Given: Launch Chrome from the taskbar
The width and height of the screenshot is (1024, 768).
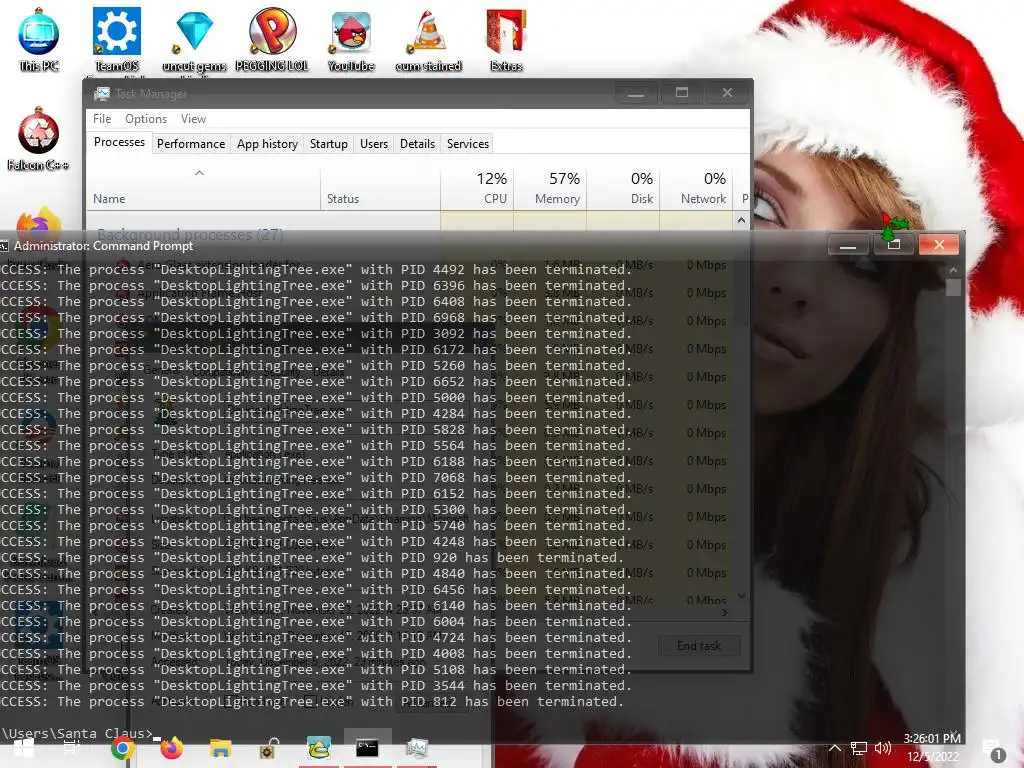Looking at the screenshot, I should tap(122, 748).
